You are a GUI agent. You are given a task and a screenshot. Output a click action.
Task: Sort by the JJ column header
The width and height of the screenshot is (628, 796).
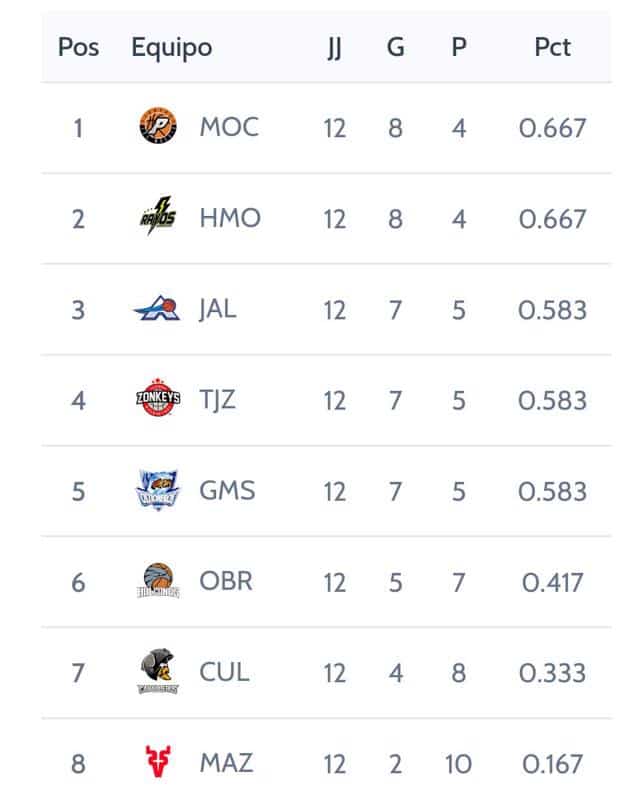click(x=335, y=49)
